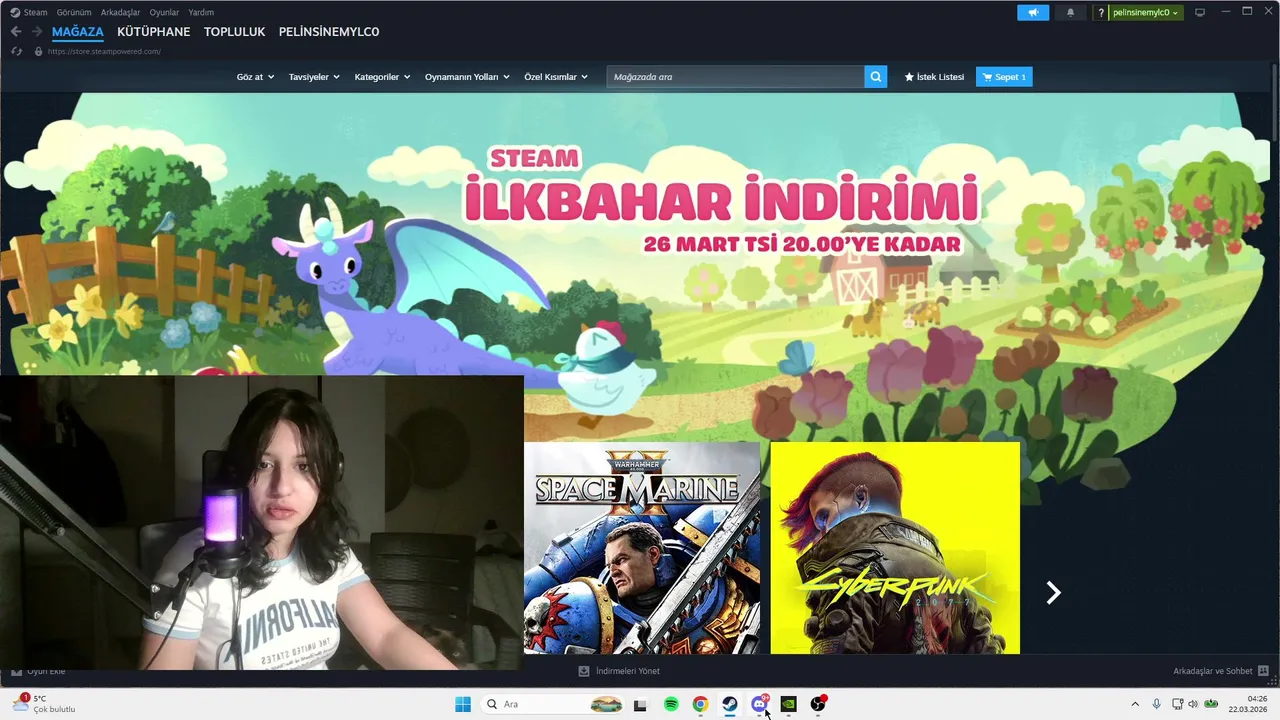Click Oyun Ekle at bottom left

(x=38, y=671)
